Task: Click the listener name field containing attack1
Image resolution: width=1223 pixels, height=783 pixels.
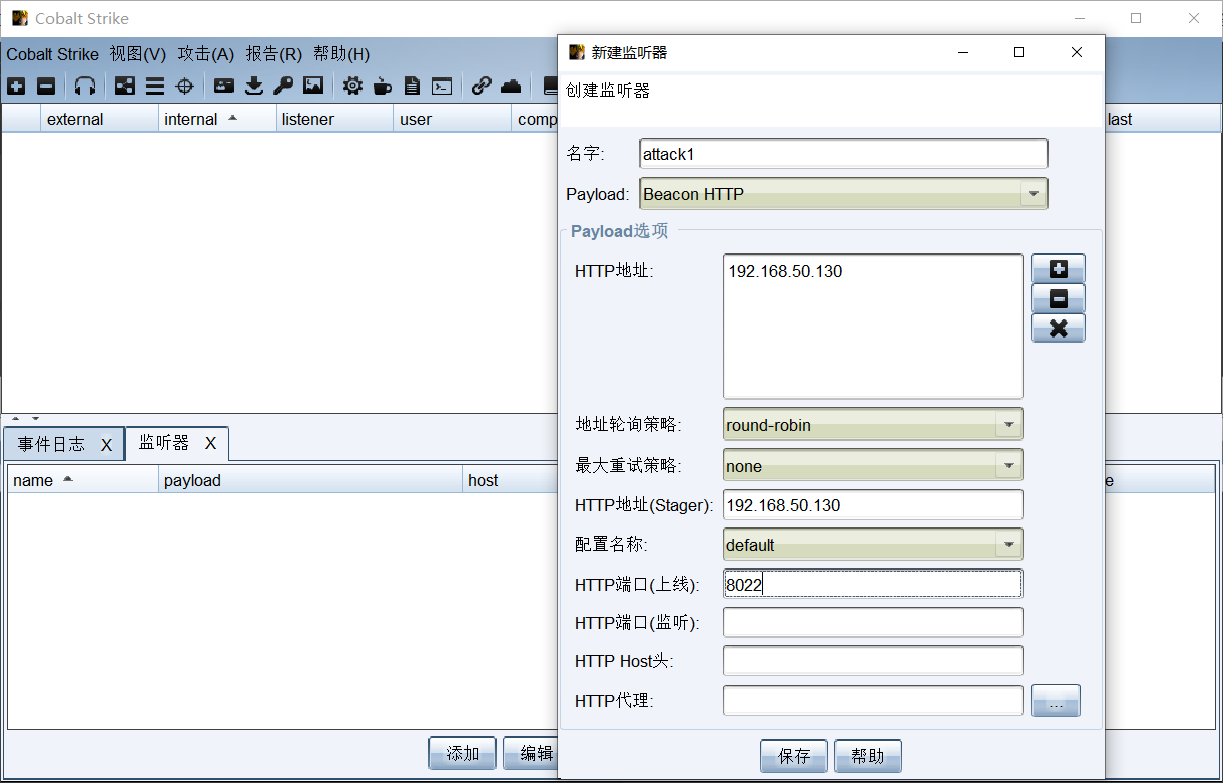Action: click(844, 154)
